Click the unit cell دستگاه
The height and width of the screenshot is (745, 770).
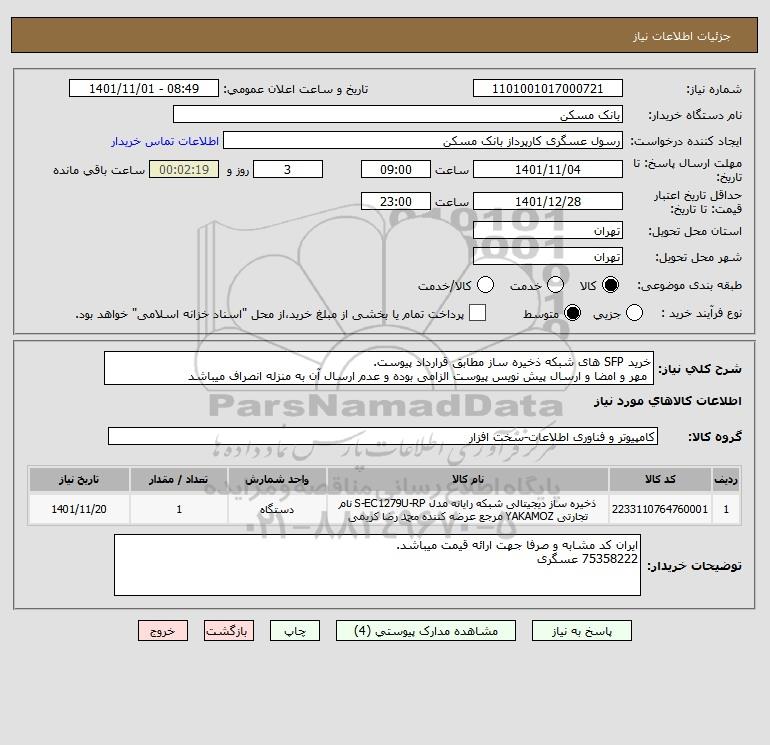277,509
